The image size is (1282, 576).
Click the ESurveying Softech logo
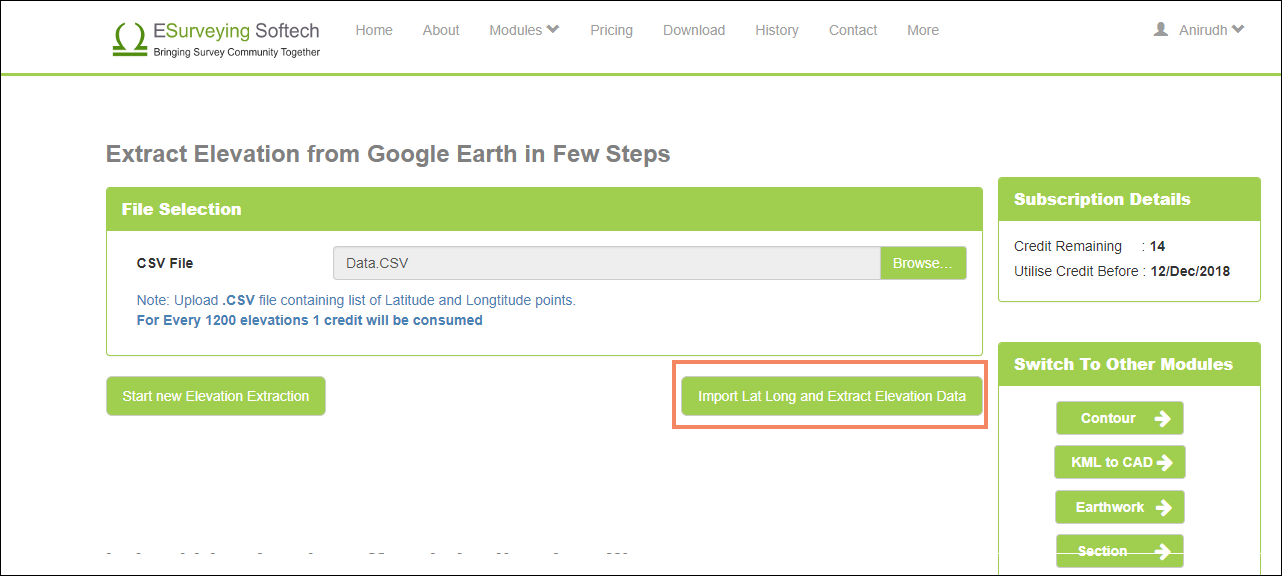[216, 38]
